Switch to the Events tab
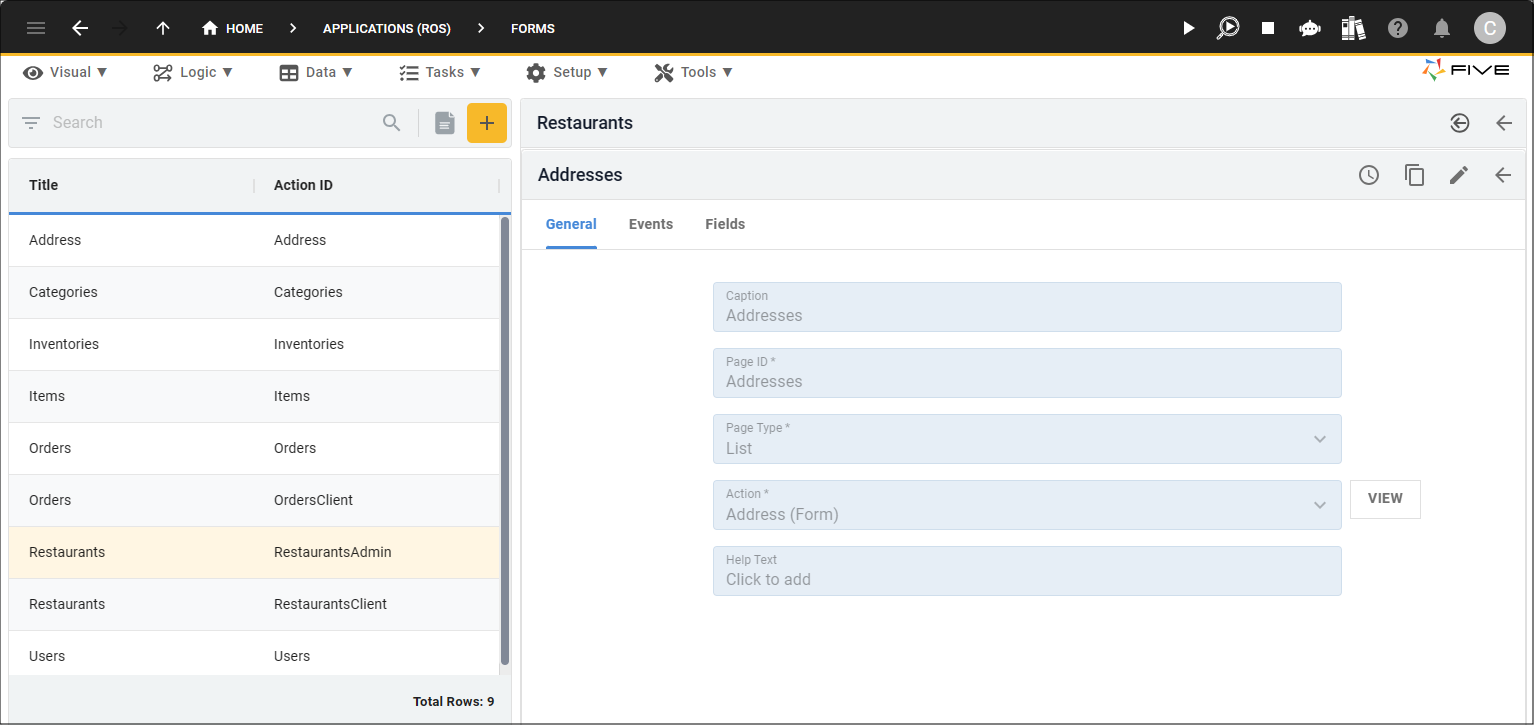 click(x=651, y=224)
